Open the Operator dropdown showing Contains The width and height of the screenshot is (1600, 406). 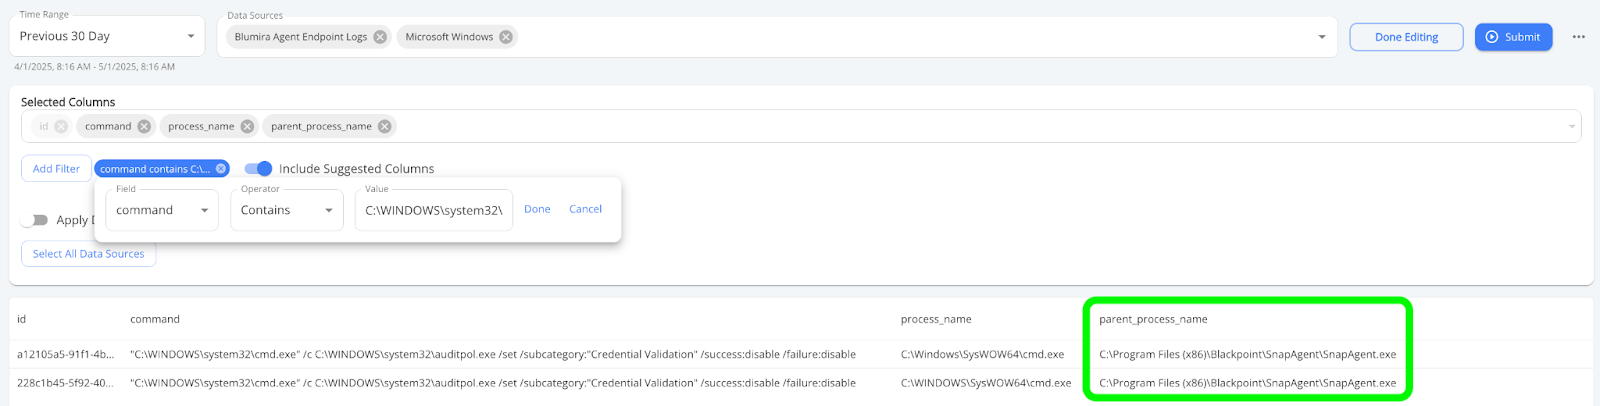(x=287, y=210)
